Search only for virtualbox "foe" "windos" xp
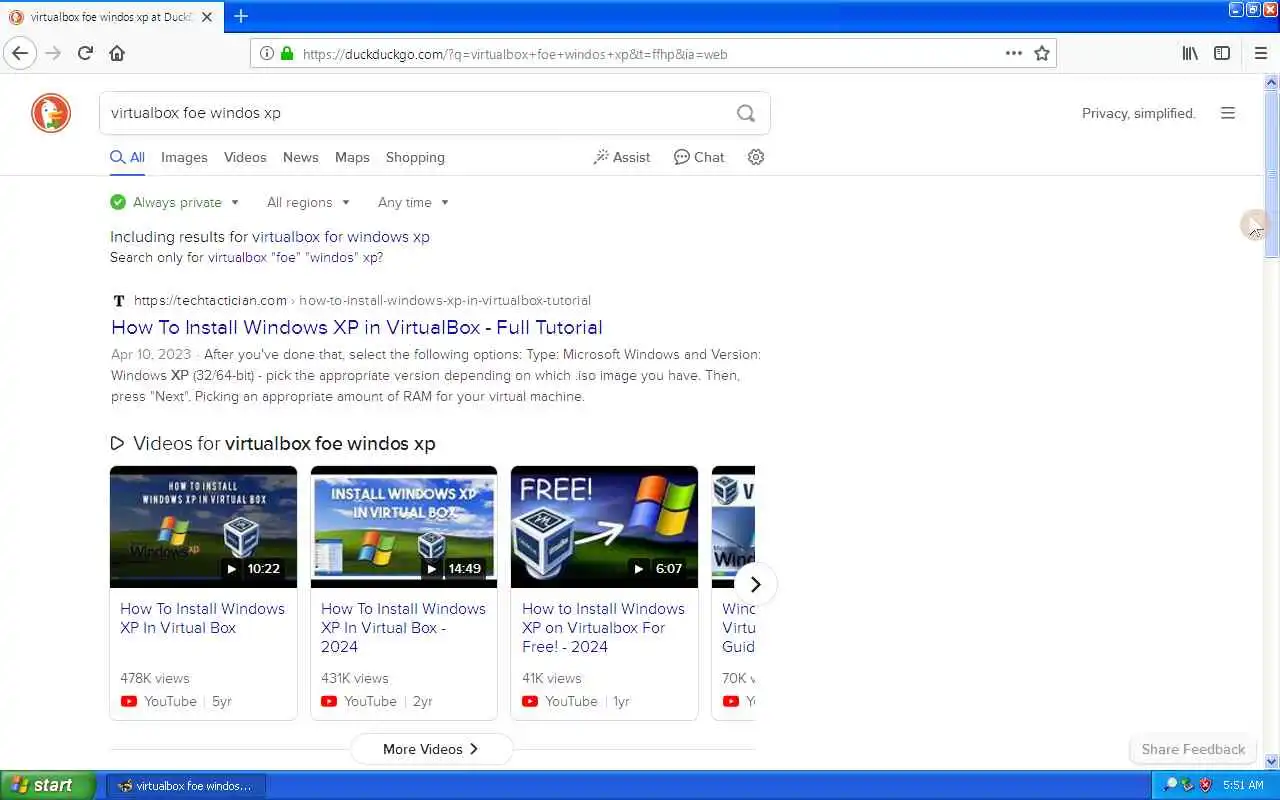 coord(295,257)
